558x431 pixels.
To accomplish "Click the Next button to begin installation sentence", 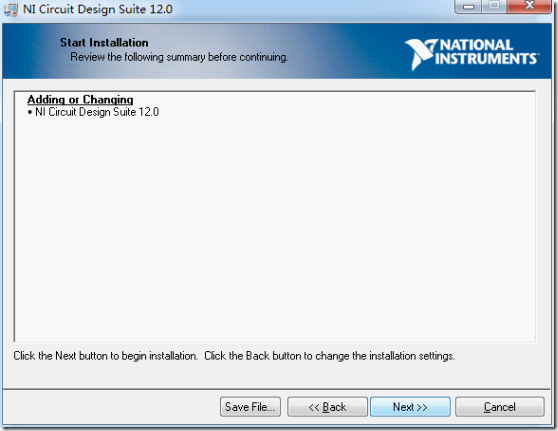I will [x=105, y=356].
